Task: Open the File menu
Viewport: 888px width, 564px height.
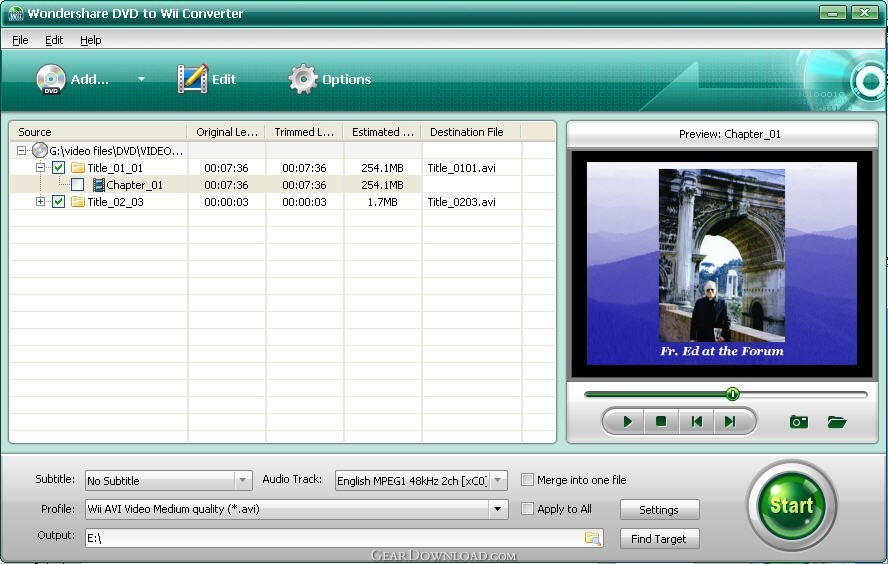Action: 20,40
